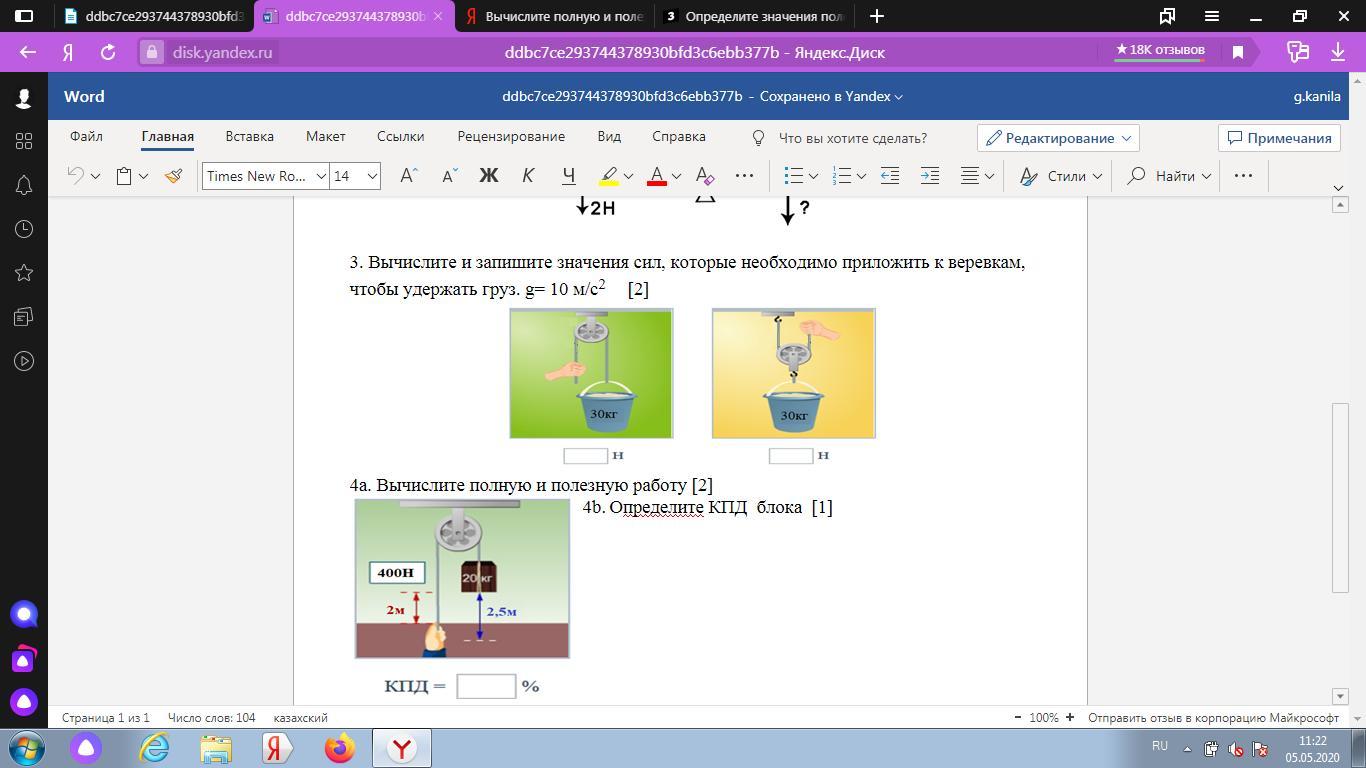Expand the undo history dropdown arrow

(95, 176)
